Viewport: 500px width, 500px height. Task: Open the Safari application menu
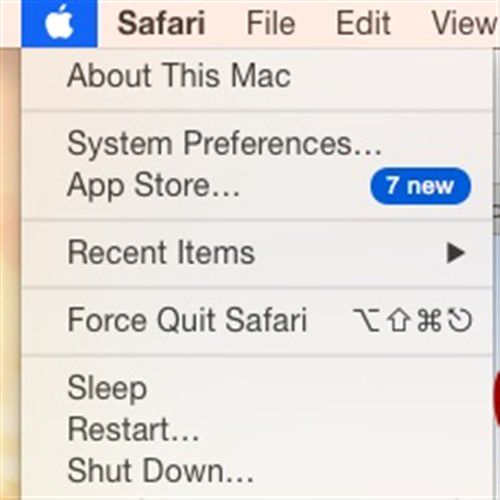tap(161, 23)
